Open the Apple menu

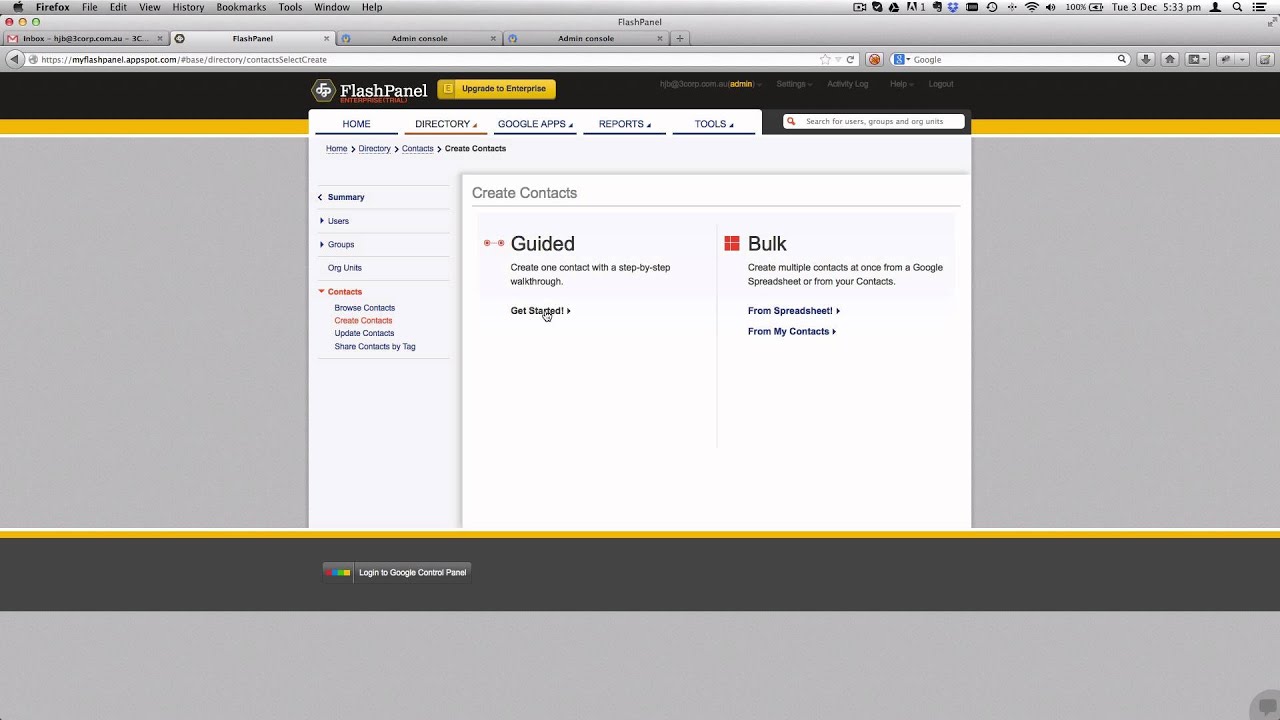click(x=17, y=7)
